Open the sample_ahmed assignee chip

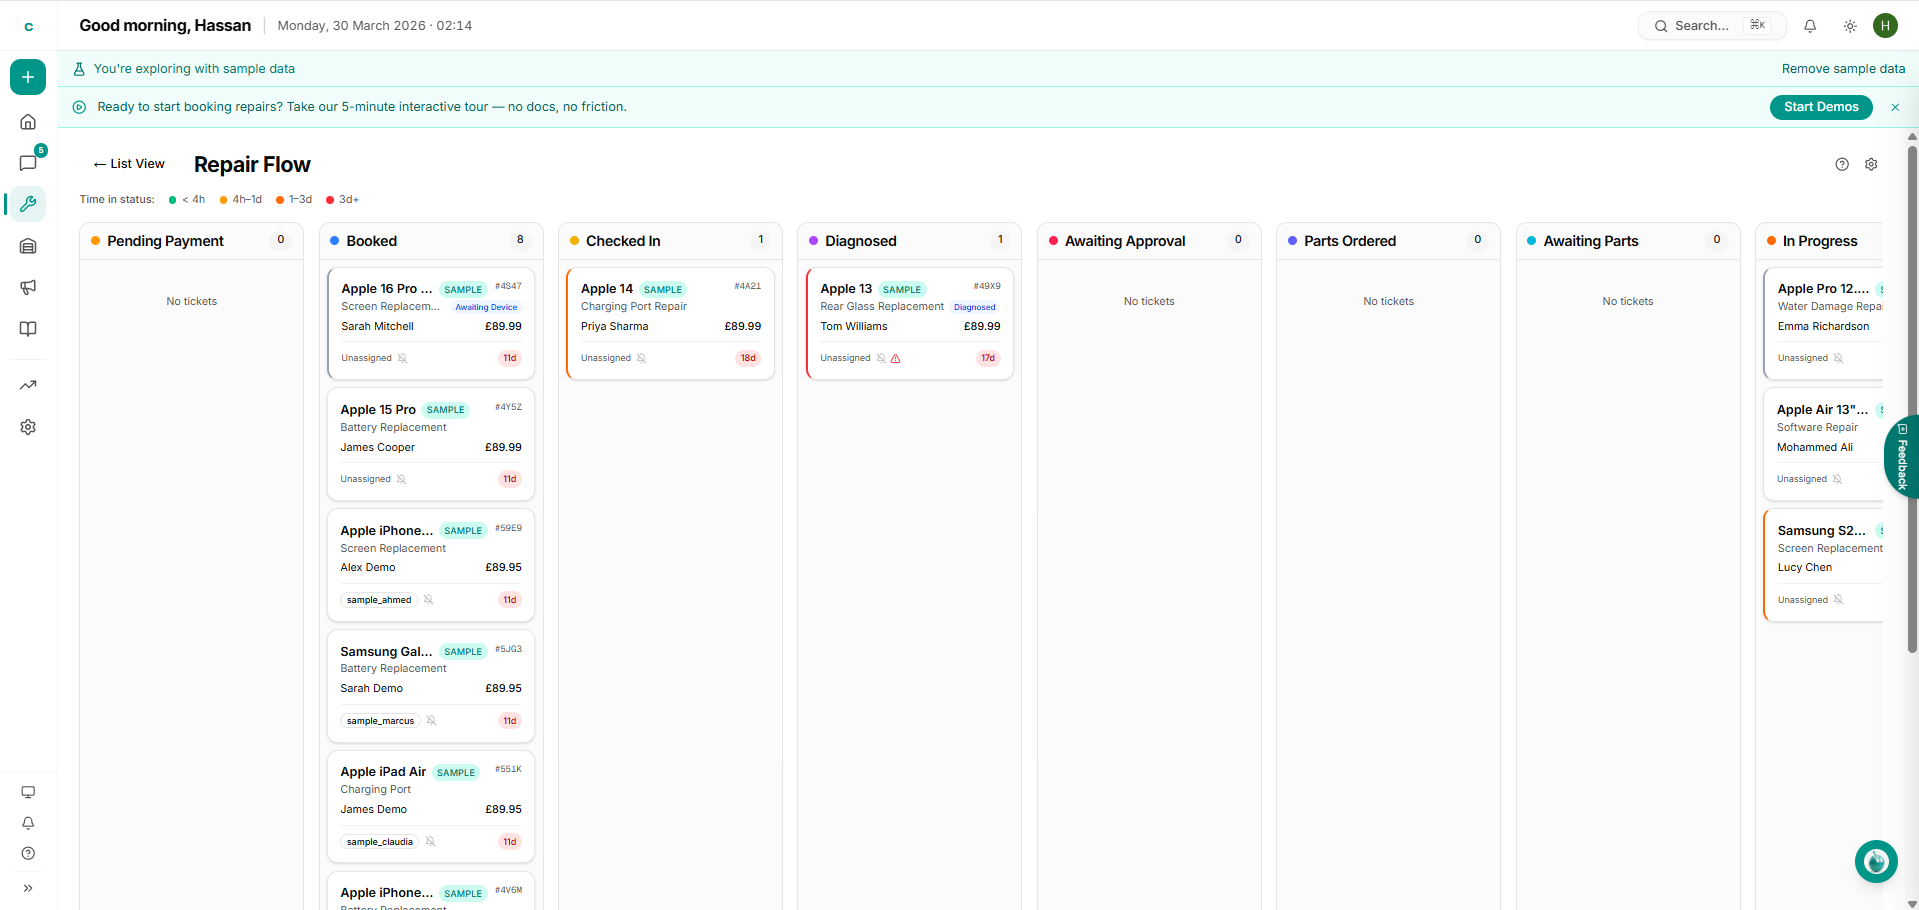pos(379,600)
